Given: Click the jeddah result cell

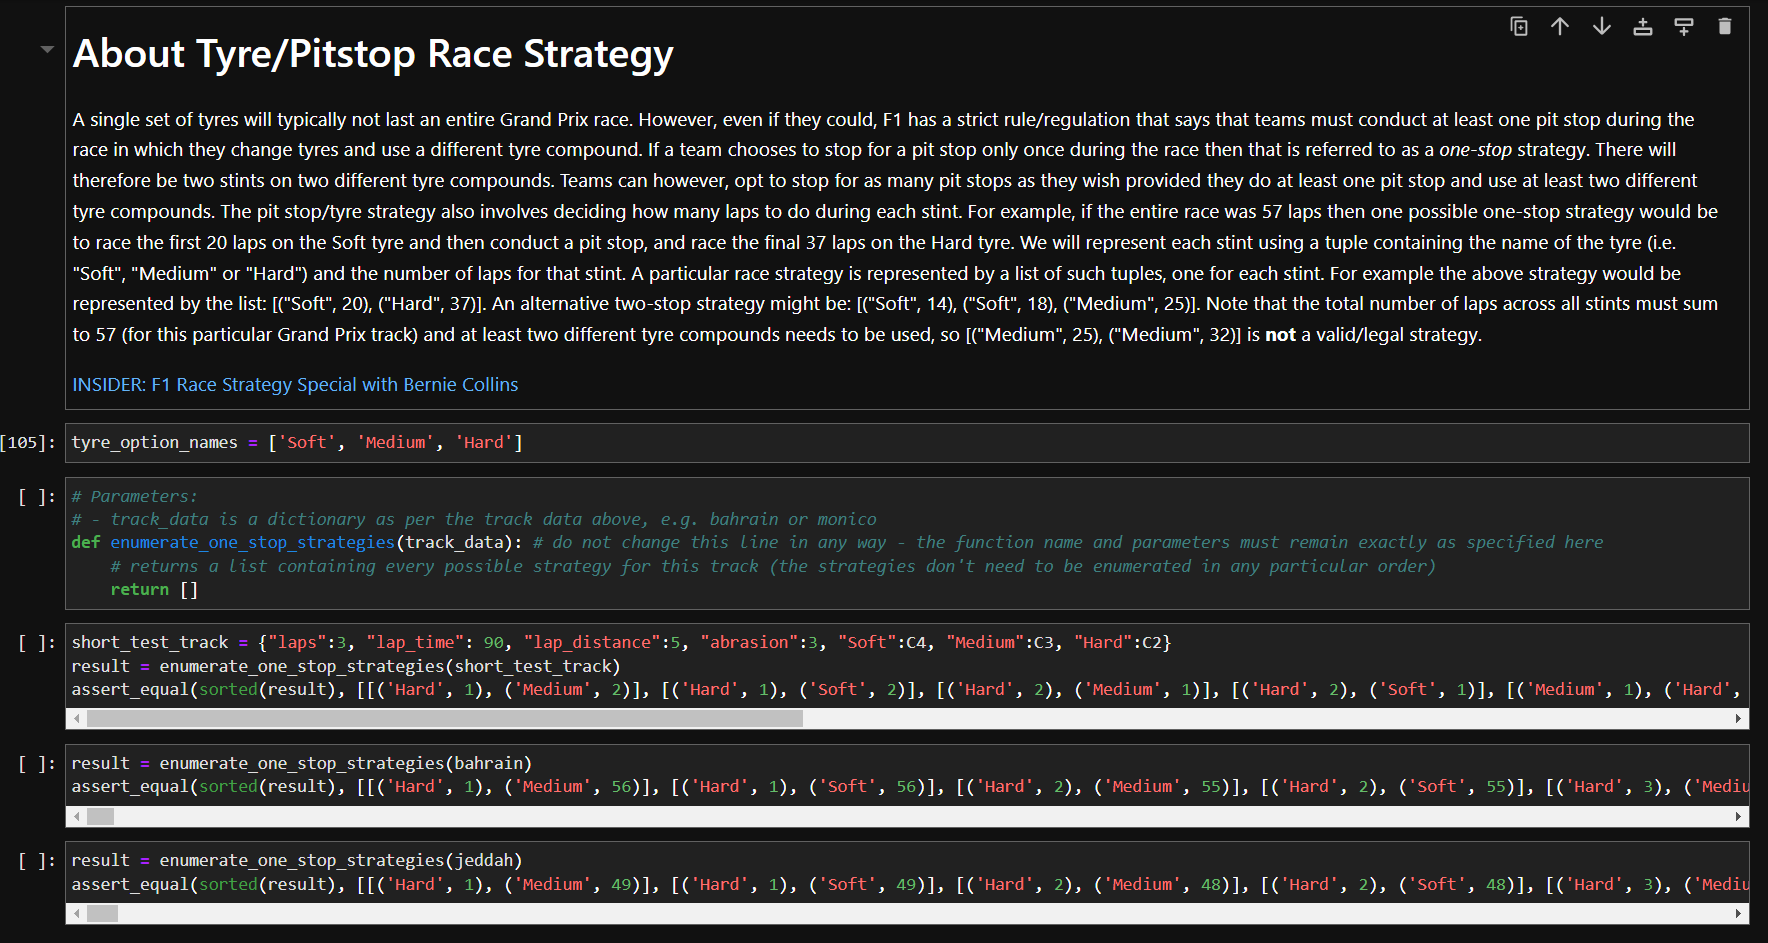Looking at the screenshot, I should (400, 871).
